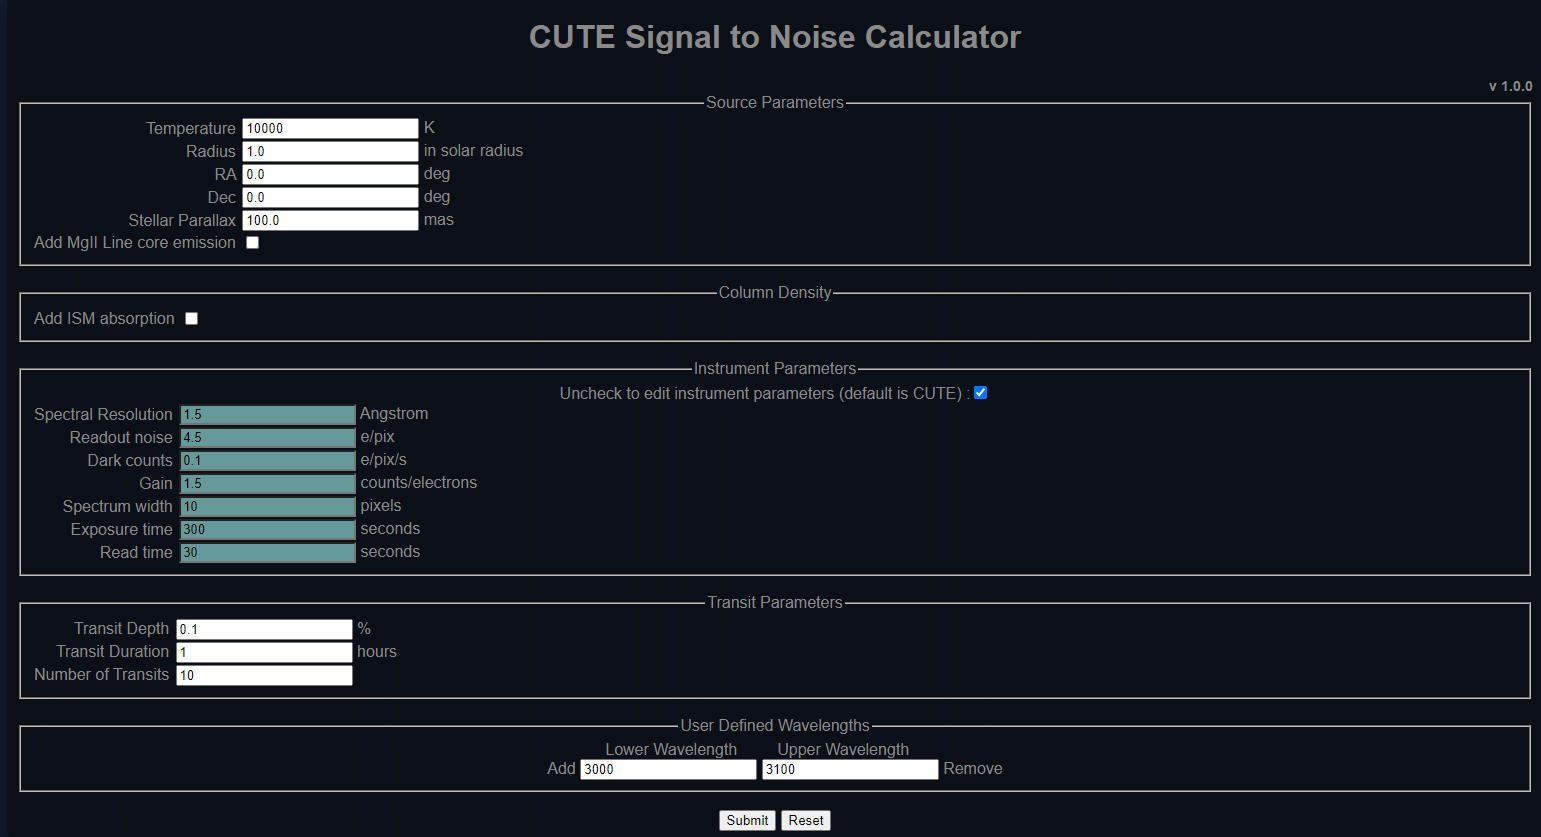Click the Column Density legend

coord(775,292)
